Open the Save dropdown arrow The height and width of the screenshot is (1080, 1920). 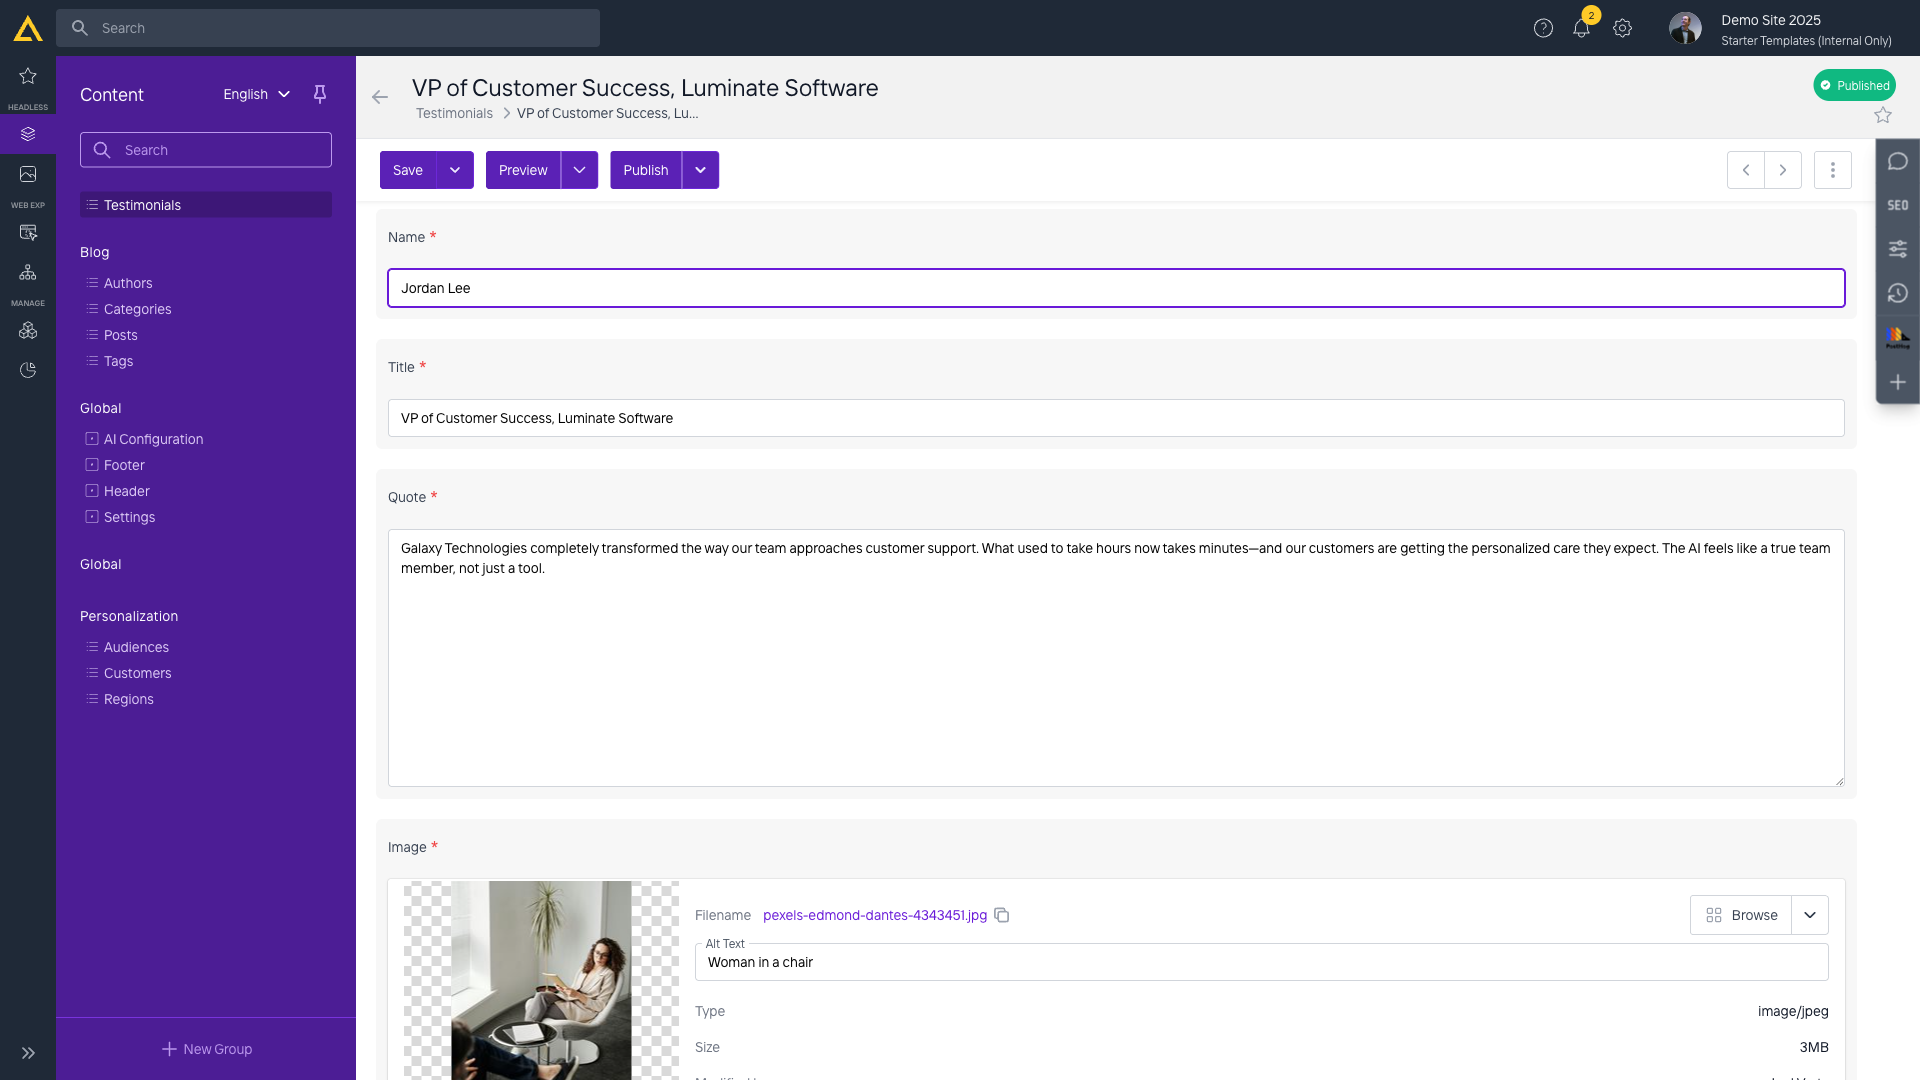pos(455,170)
